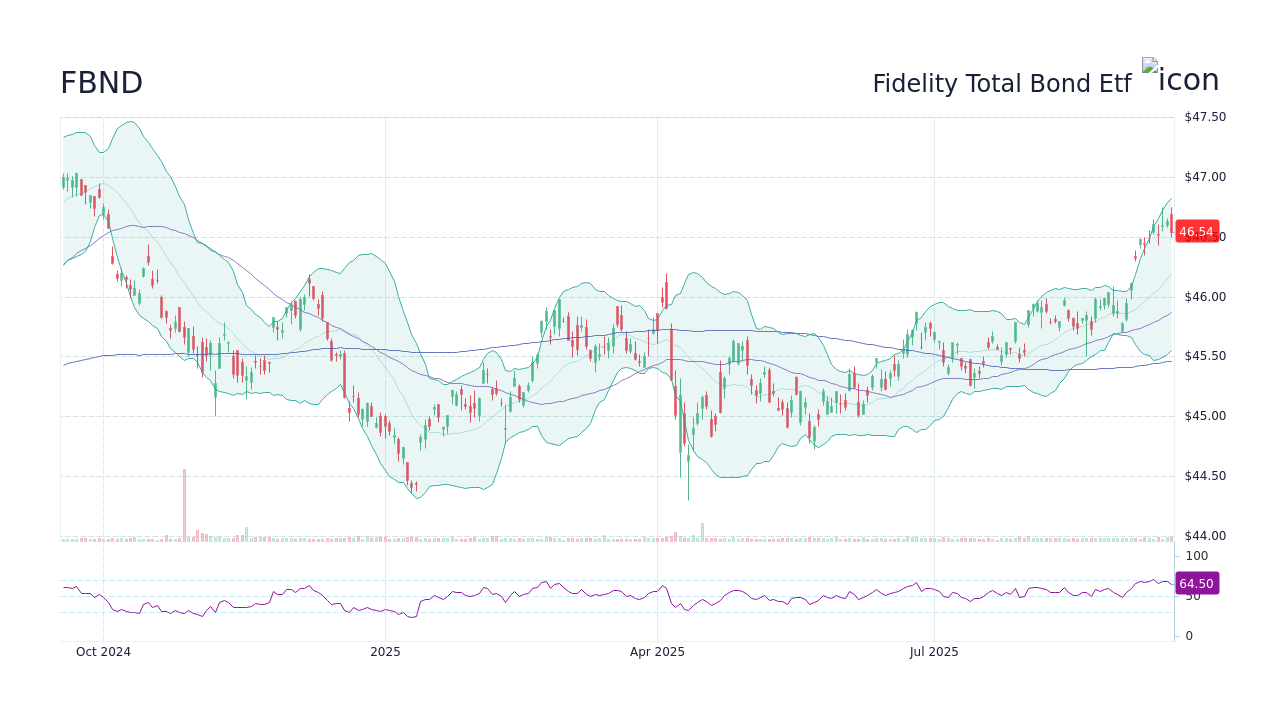This screenshot has height=720, width=1280.
Task: Click the Apr 2025 axis label
Action: pos(657,651)
